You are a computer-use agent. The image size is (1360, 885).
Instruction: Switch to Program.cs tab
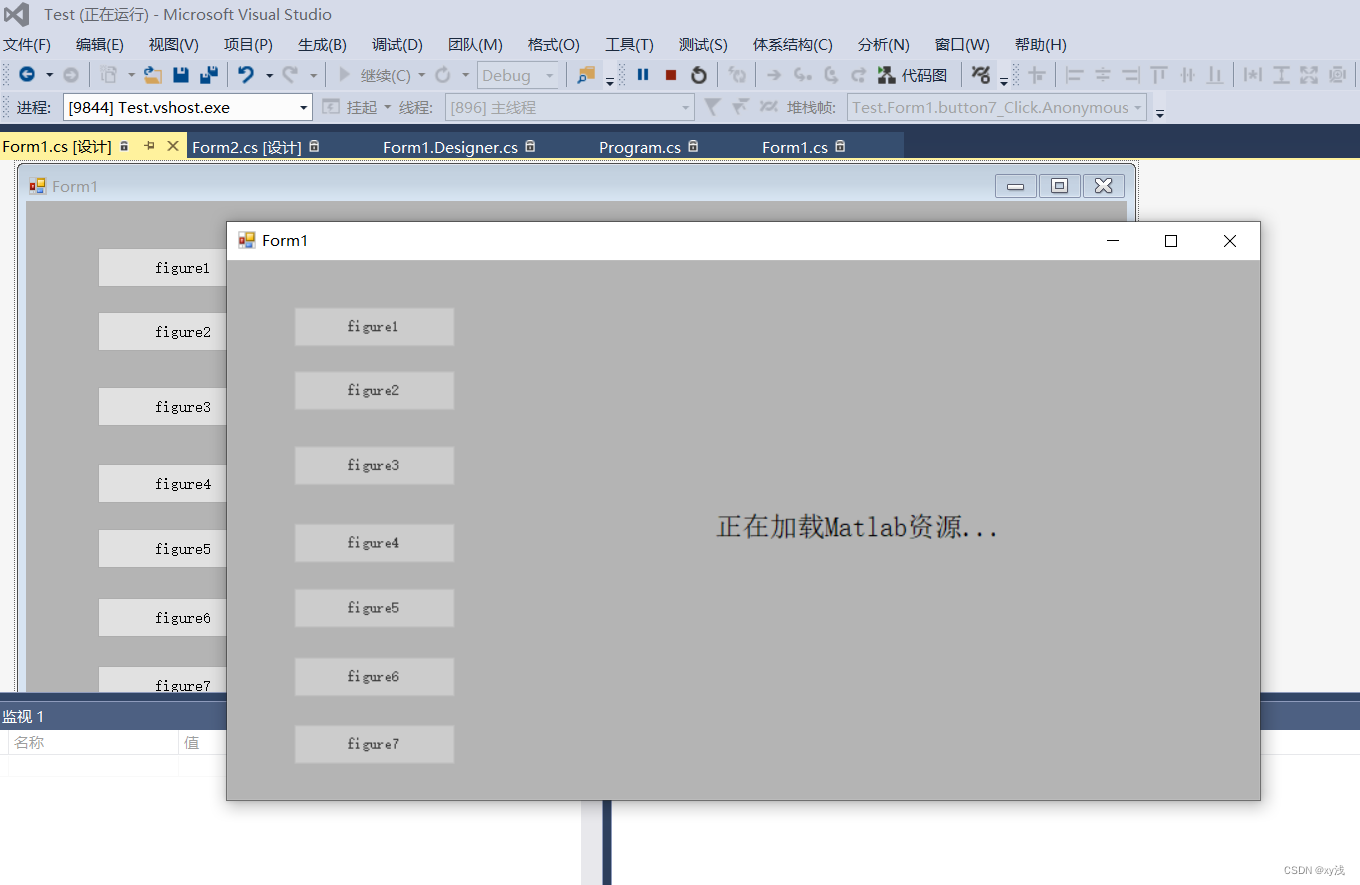[x=640, y=147]
